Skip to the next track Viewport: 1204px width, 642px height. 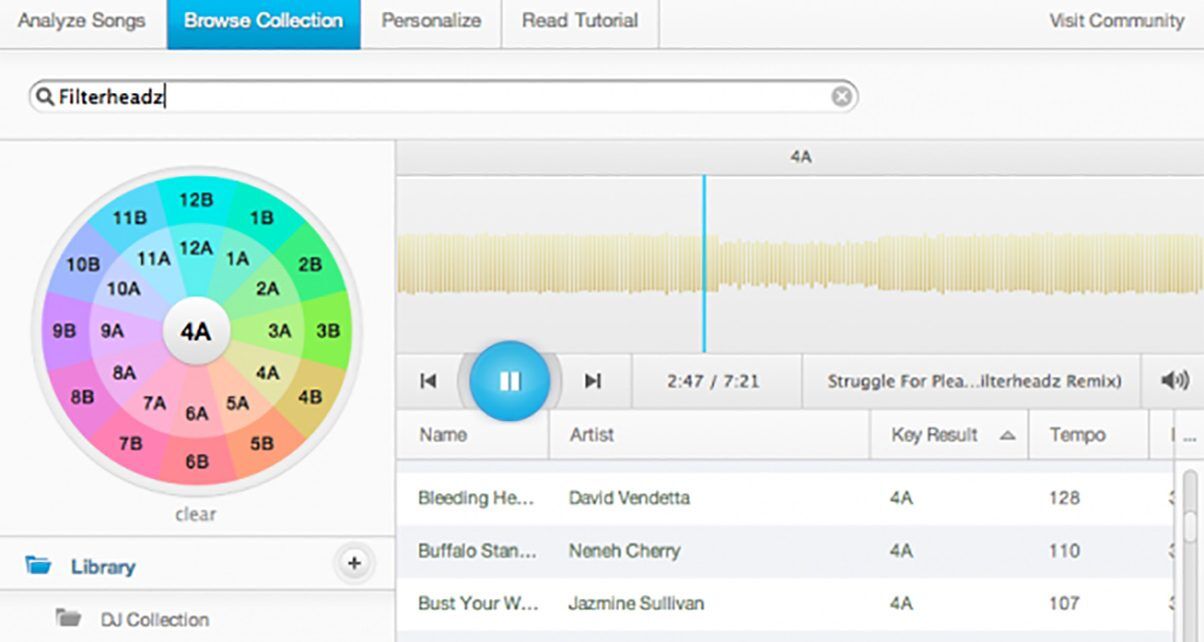593,381
